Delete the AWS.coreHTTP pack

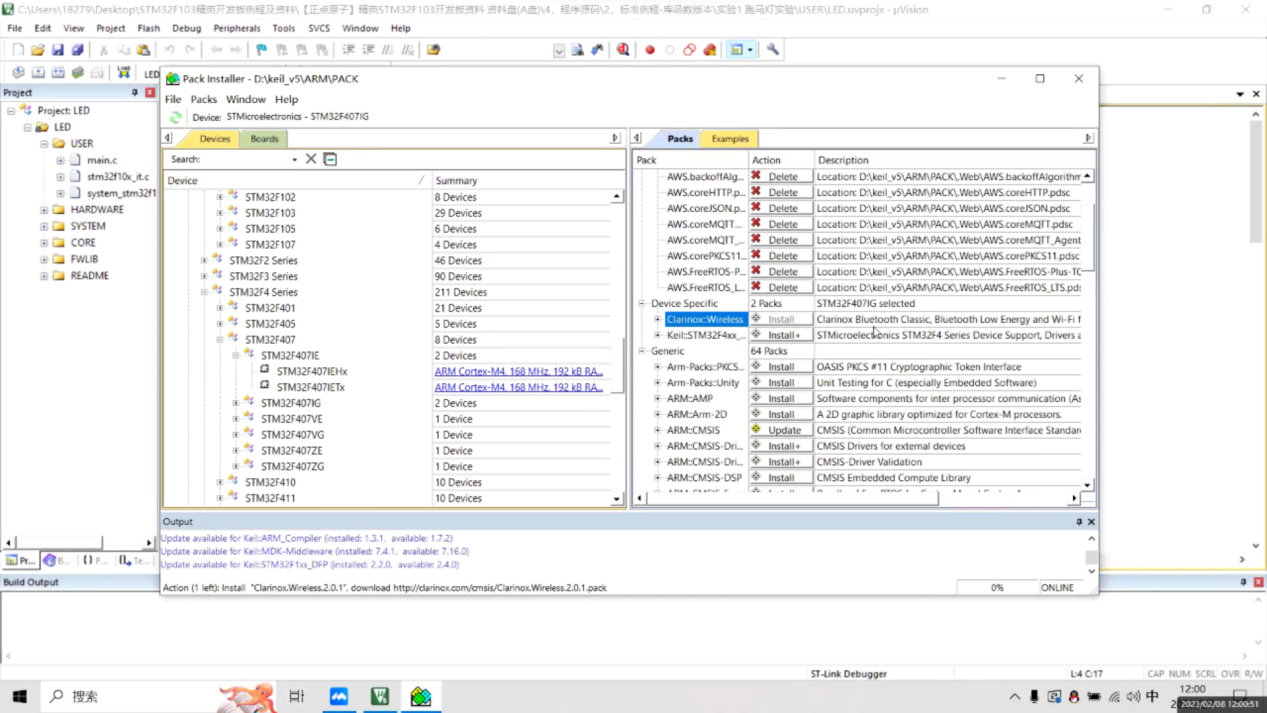(783, 192)
